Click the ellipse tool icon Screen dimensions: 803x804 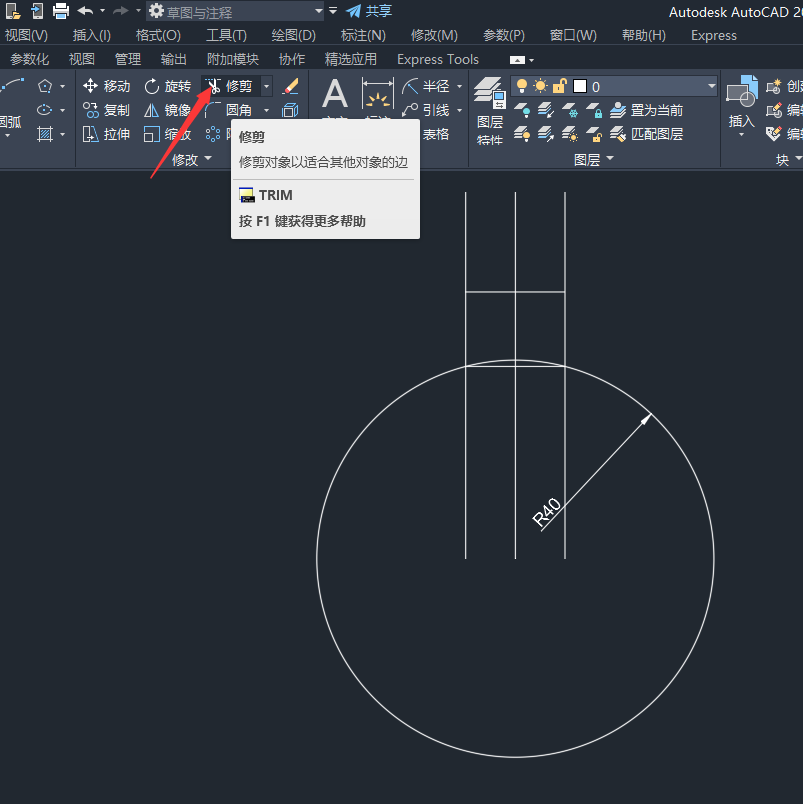tap(45, 110)
